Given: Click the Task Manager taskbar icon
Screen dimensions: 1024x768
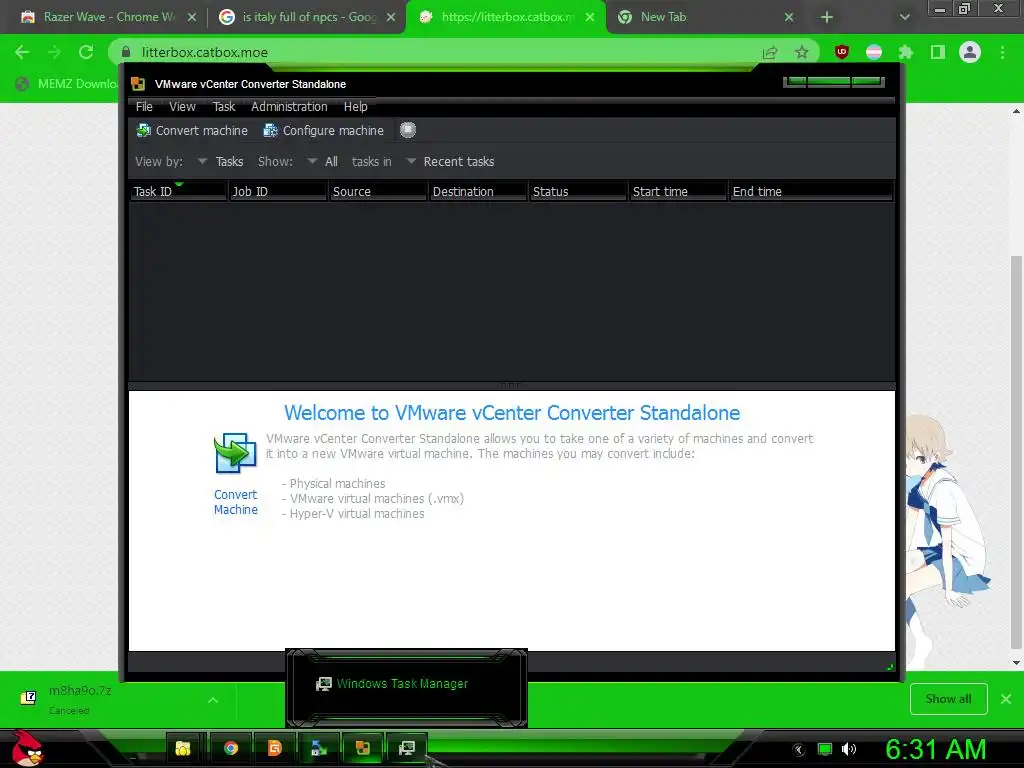Looking at the screenshot, I should pyautogui.click(x=407, y=748).
